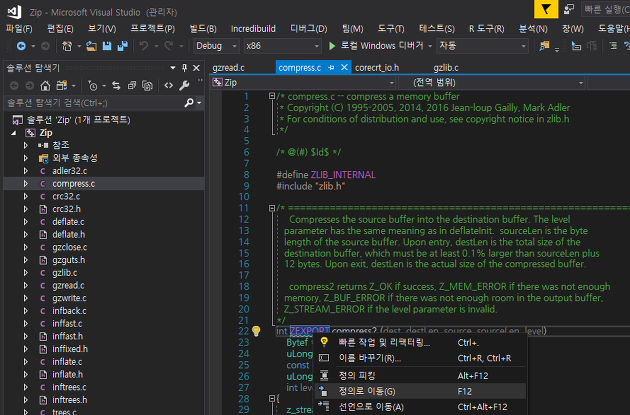Expand the 외부 종속성 node
This screenshot has width=630, height=415.
click(26, 158)
